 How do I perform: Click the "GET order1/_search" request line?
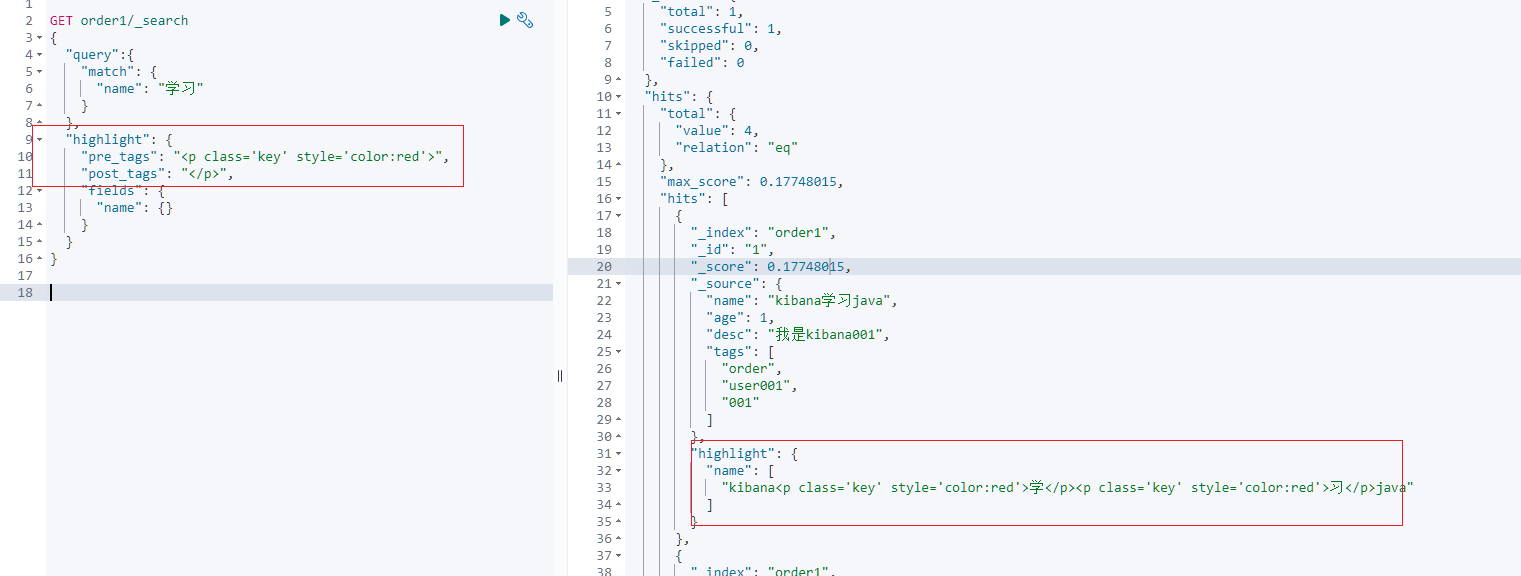(120, 19)
